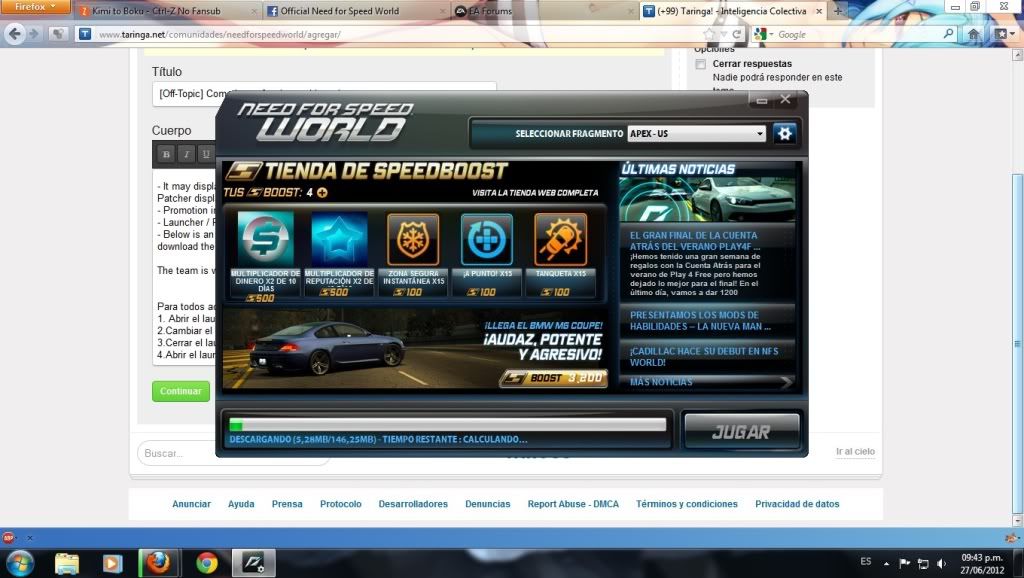1024x578 pixels.
Task: Open the launcher settings gear
Action: coord(784,134)
